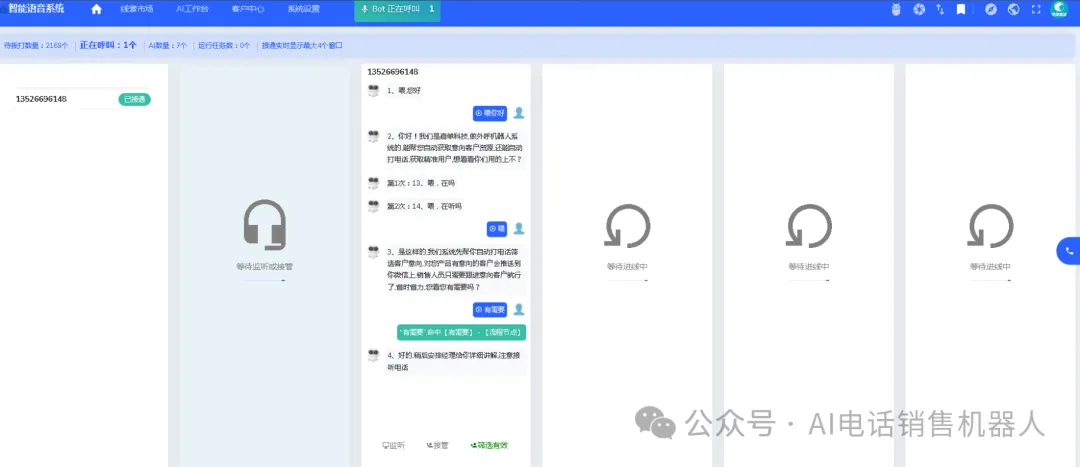Click the user avatar next to 喂你好
Viewport: 1080px width, 467px height.
pos(519,113)
